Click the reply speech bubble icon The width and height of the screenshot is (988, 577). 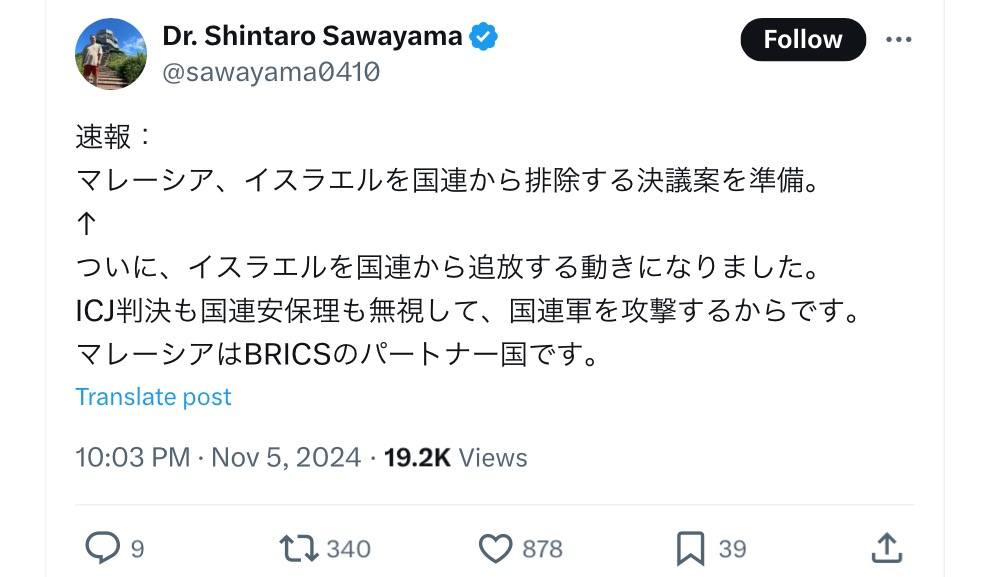click(x=103, y=547)
